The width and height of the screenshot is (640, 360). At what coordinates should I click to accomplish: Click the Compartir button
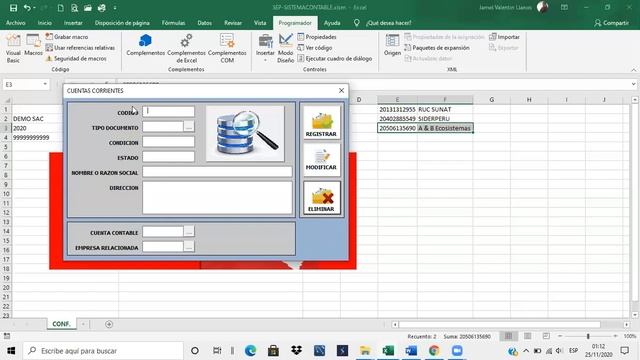(611, 23)
